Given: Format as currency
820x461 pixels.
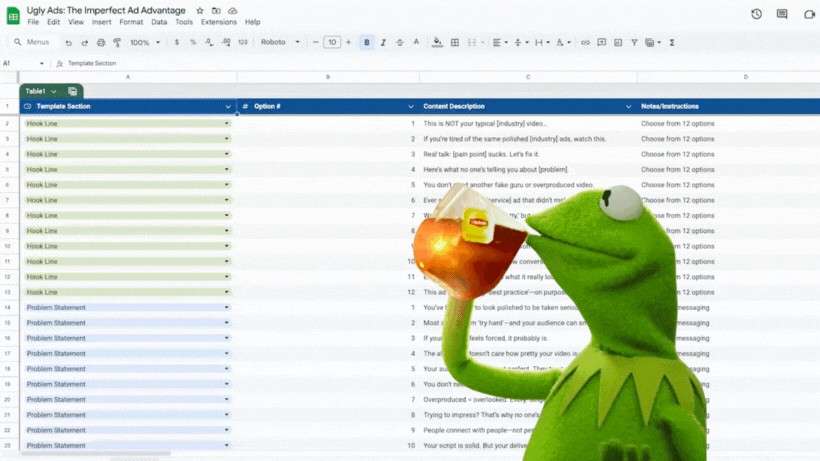Looking at the screenshot, I should (x=177, y=42).
